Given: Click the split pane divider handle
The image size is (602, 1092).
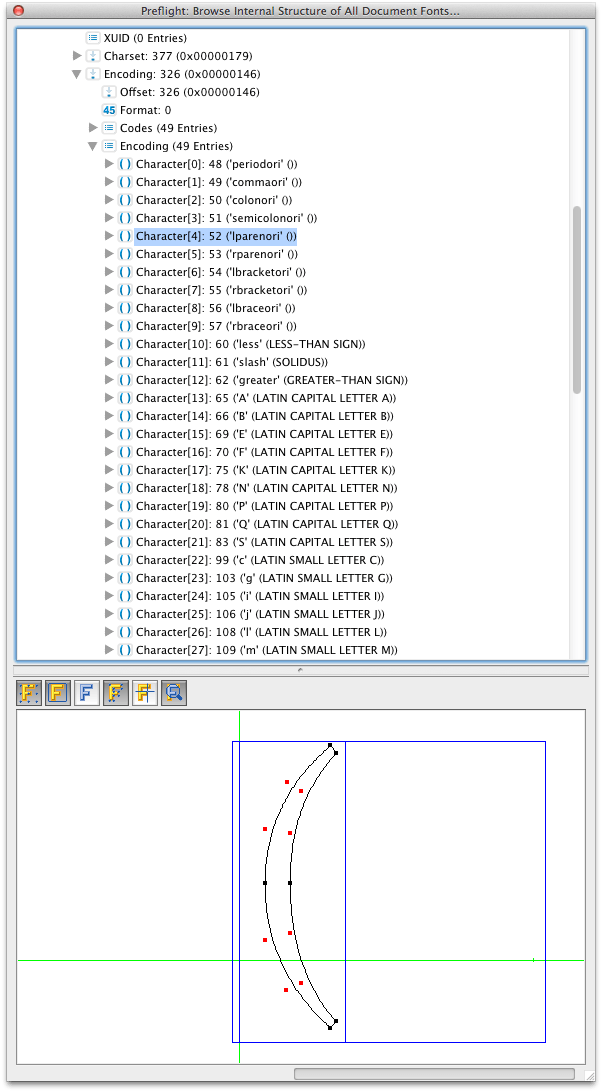Looking at the screenshot, I should pyautogui.click(x=300, y=670).
